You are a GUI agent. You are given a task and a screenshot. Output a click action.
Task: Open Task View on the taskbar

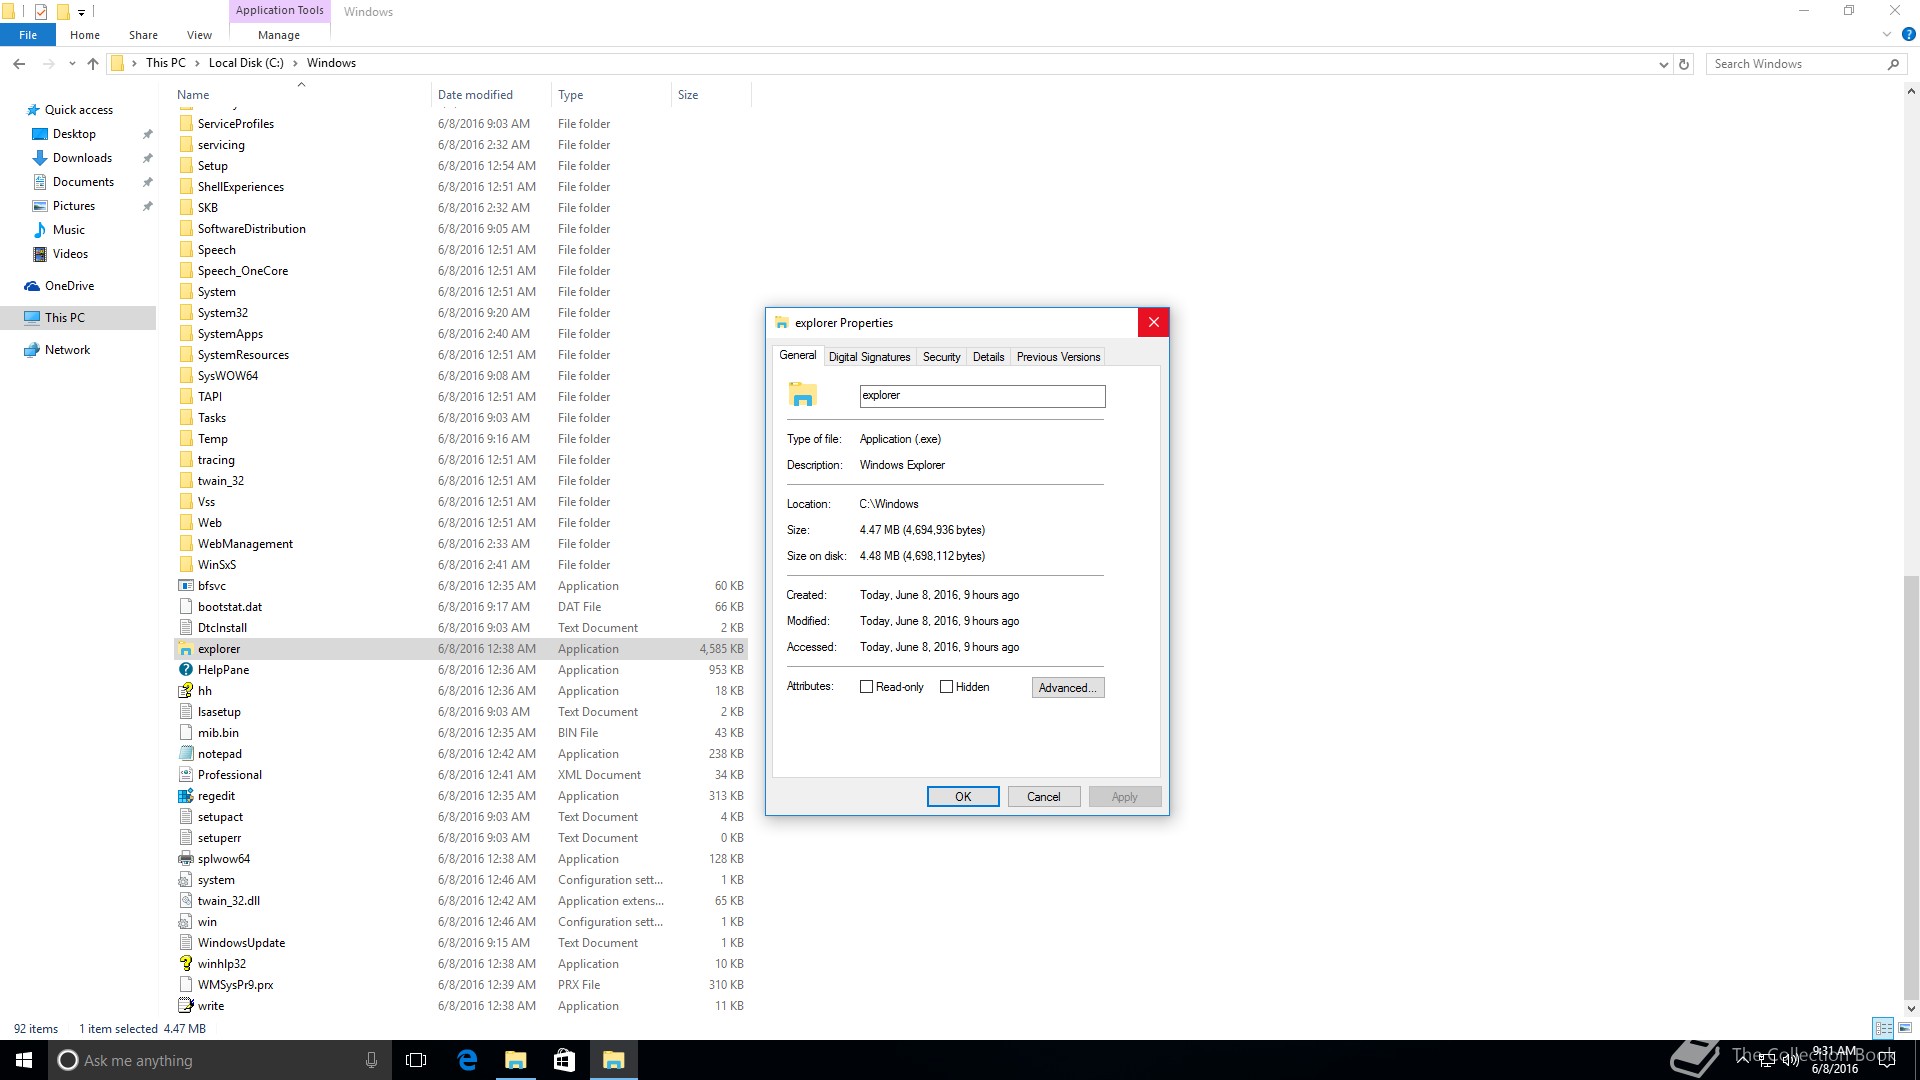416,1060
